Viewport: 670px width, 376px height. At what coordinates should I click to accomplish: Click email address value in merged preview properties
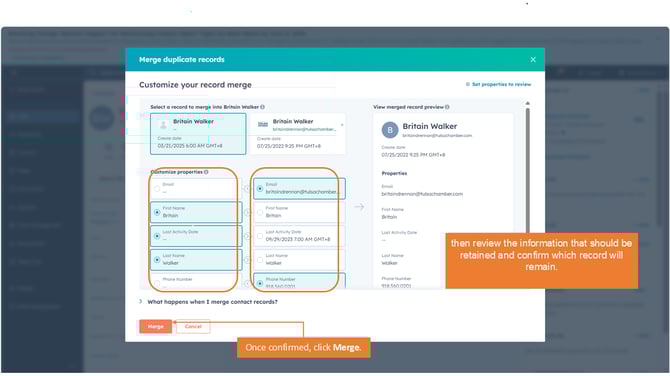422,194
